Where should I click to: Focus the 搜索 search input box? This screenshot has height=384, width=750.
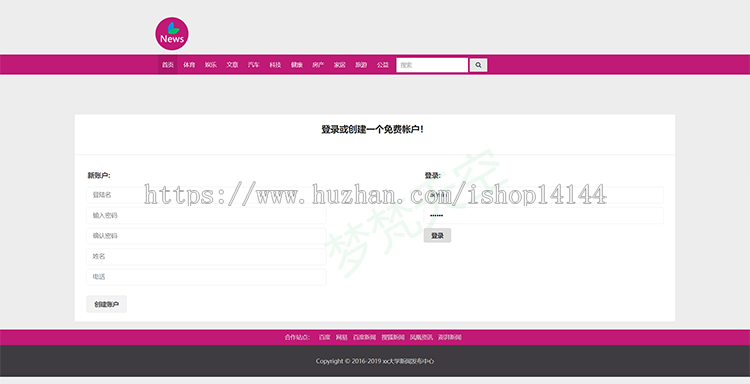(x=432, y=65)
